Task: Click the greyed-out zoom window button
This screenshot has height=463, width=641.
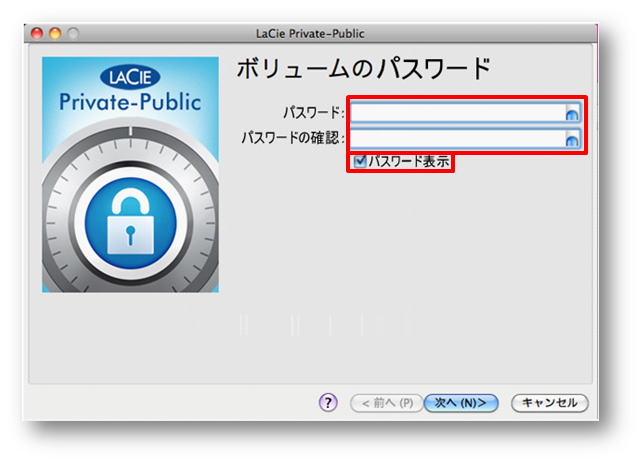Action: tap(74, 33)
